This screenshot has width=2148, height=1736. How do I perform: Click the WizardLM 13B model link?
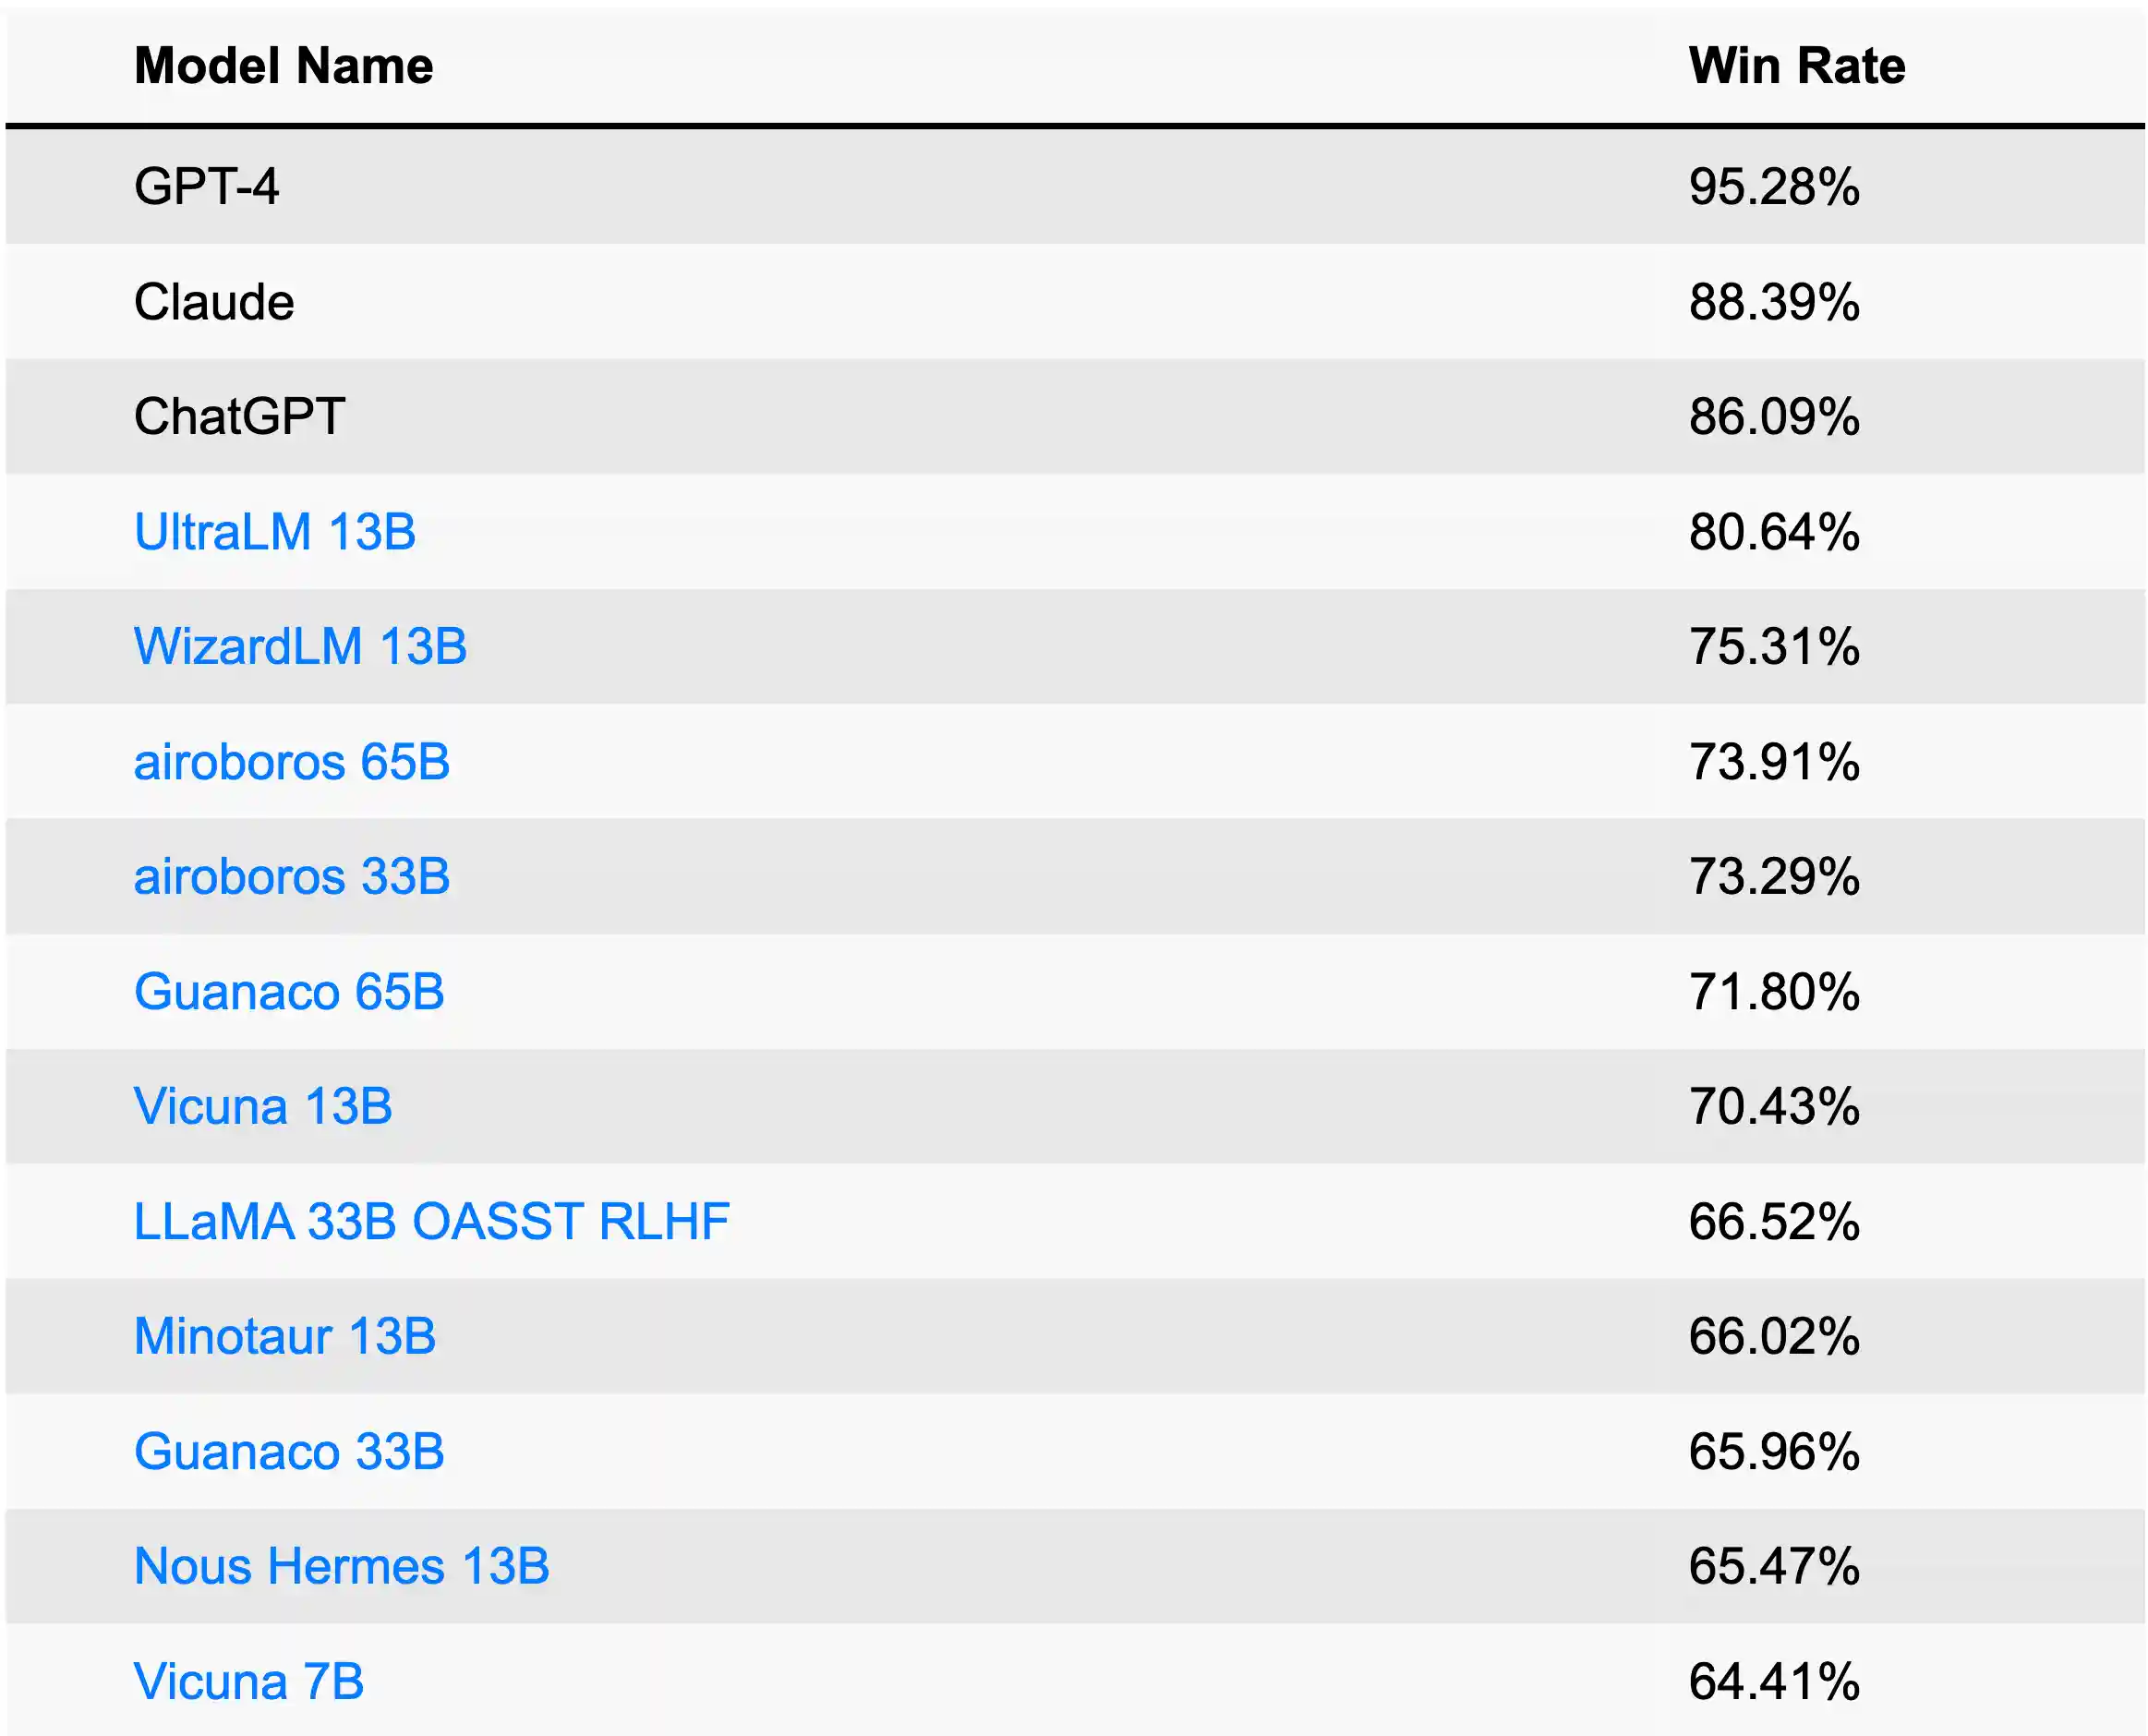pyautogui.click(x=300, y=647)
